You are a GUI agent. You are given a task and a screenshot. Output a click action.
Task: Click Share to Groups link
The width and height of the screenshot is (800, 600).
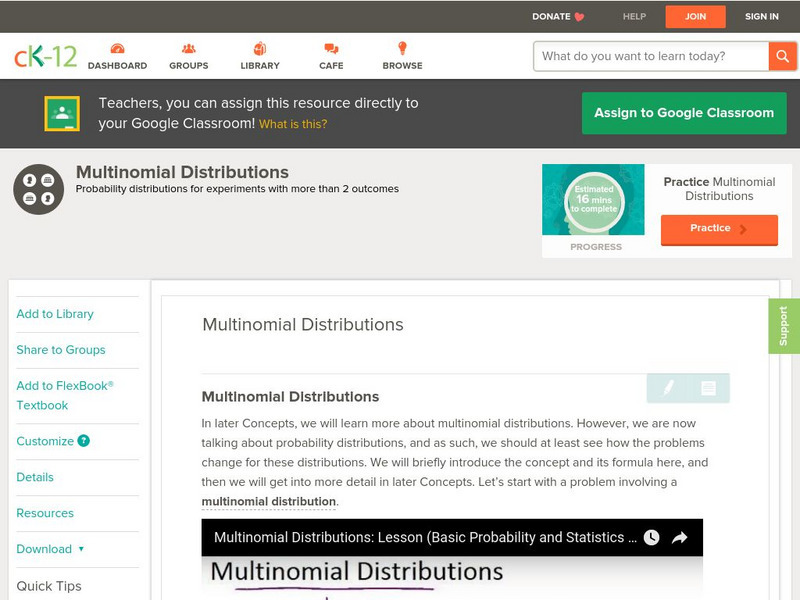(x=61, y=349)
